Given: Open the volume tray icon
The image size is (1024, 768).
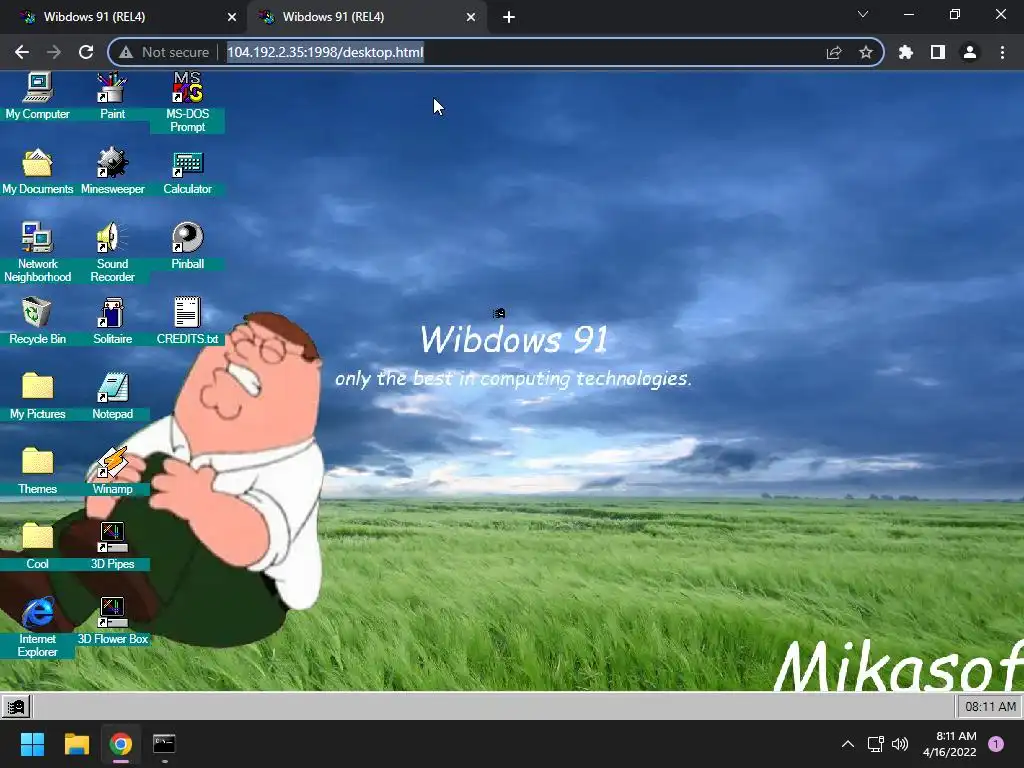Looking at the screenshot, I should pos(900,744).
